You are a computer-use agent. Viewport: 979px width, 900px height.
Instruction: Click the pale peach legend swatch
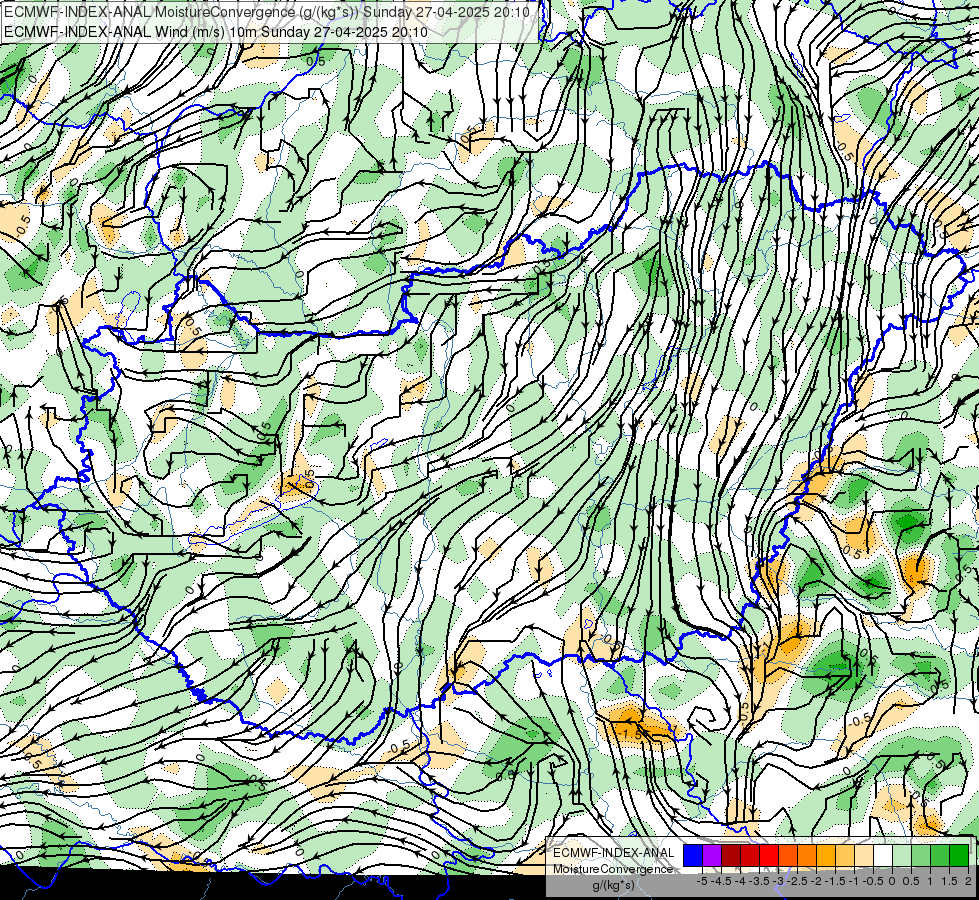coord(864,855)
